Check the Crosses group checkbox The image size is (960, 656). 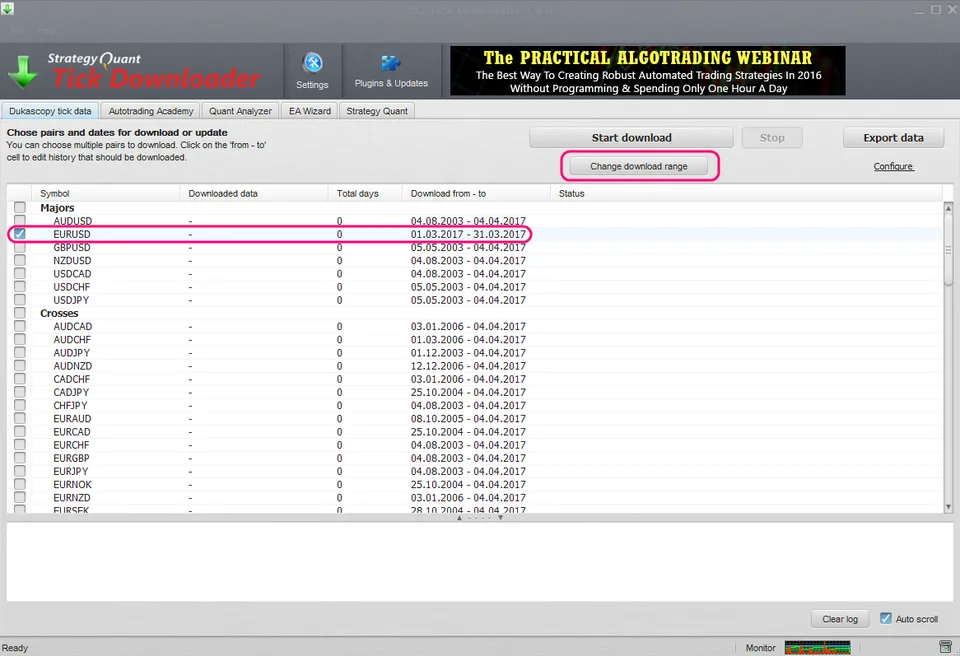pyautogui.click(x=20, y=313)
